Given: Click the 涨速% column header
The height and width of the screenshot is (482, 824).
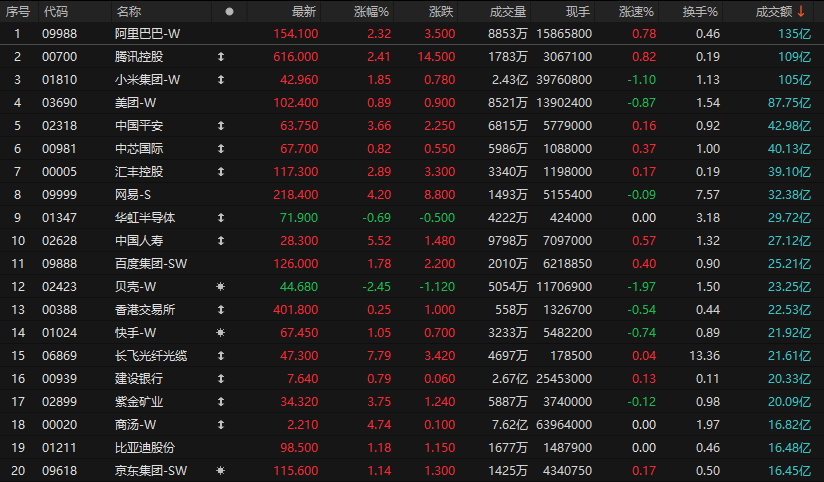Looking at the screenshot, I should pos(636,11).
